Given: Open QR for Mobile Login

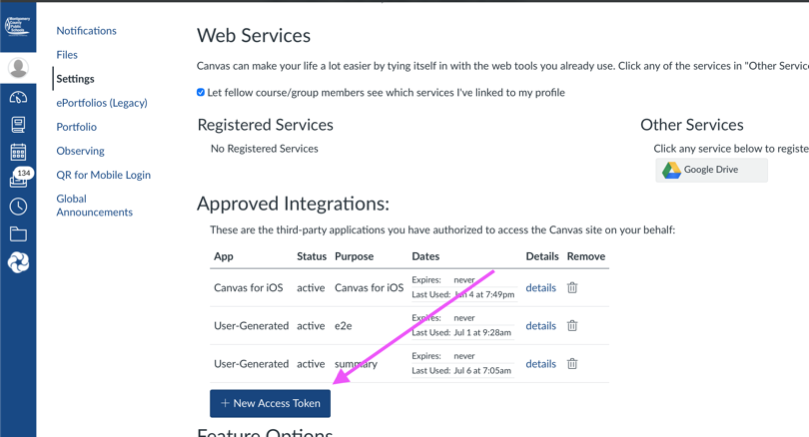Looking at the screenshot, I should [103, 175].
